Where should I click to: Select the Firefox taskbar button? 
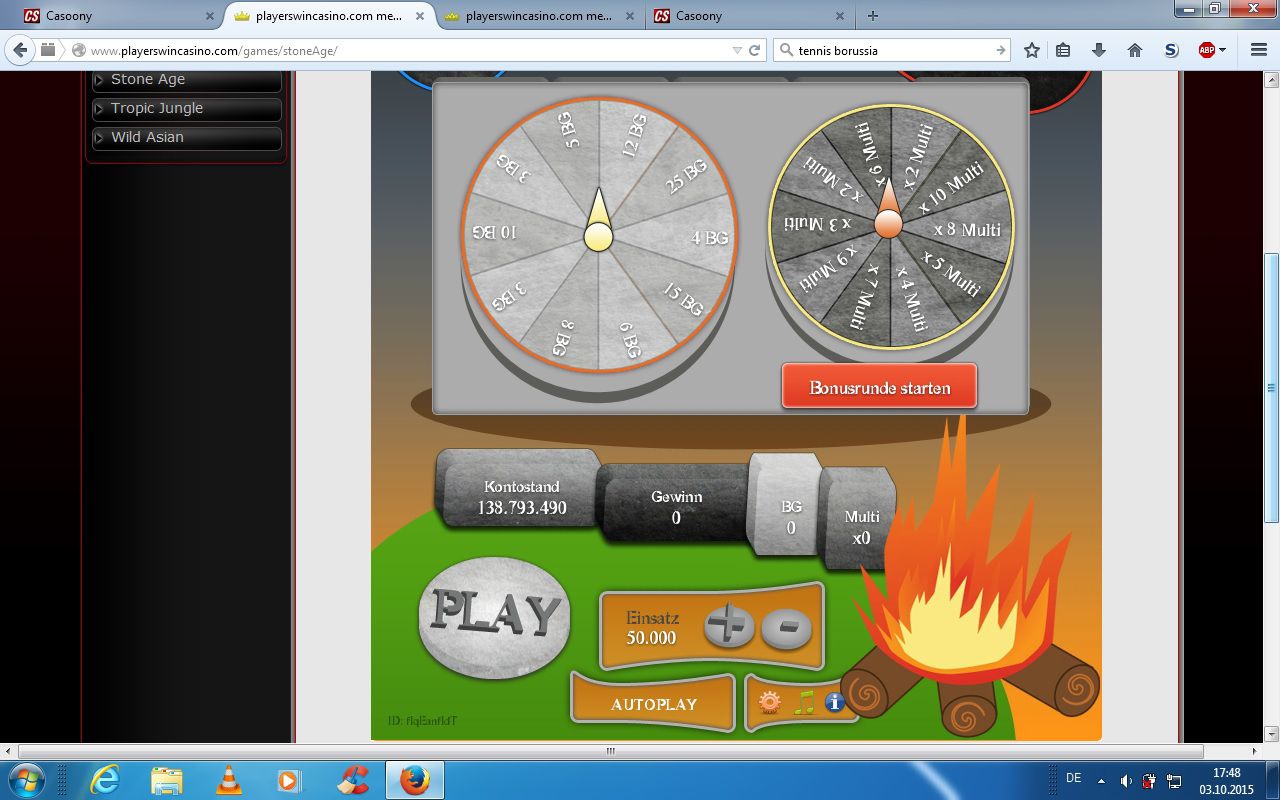(414, 780)
